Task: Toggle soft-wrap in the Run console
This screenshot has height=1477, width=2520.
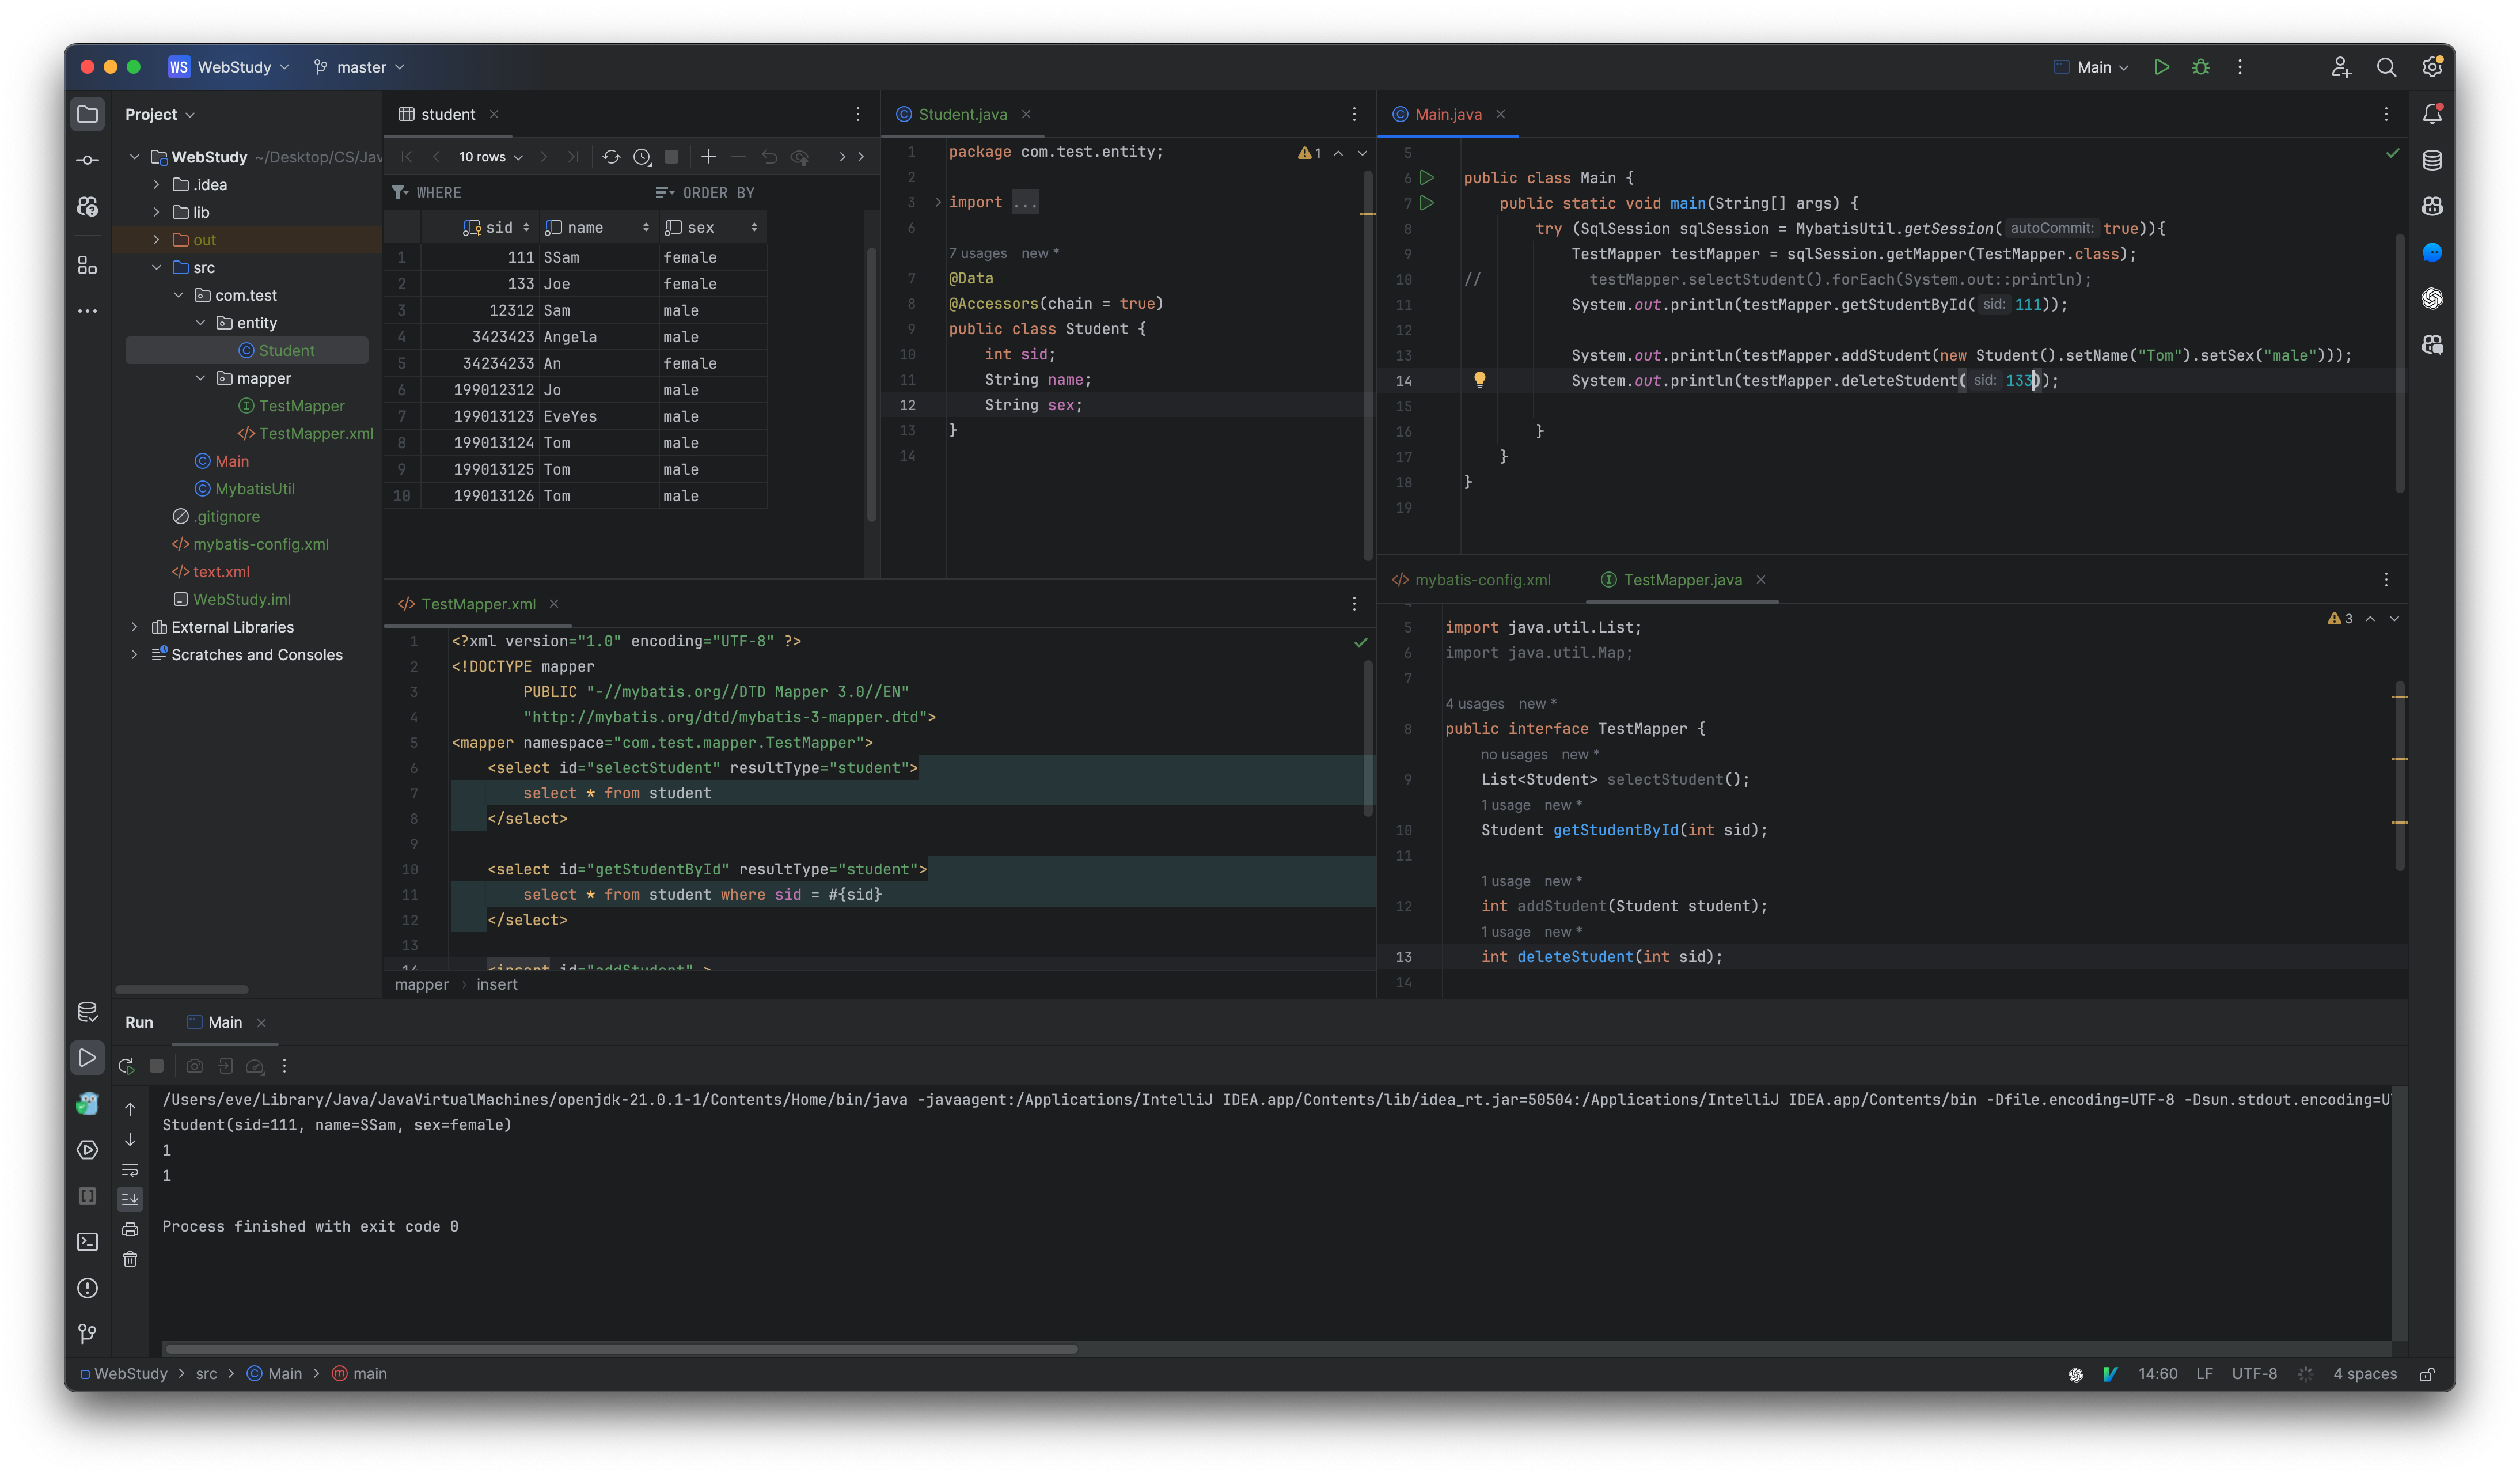Action: click(x=130, y=1169)
